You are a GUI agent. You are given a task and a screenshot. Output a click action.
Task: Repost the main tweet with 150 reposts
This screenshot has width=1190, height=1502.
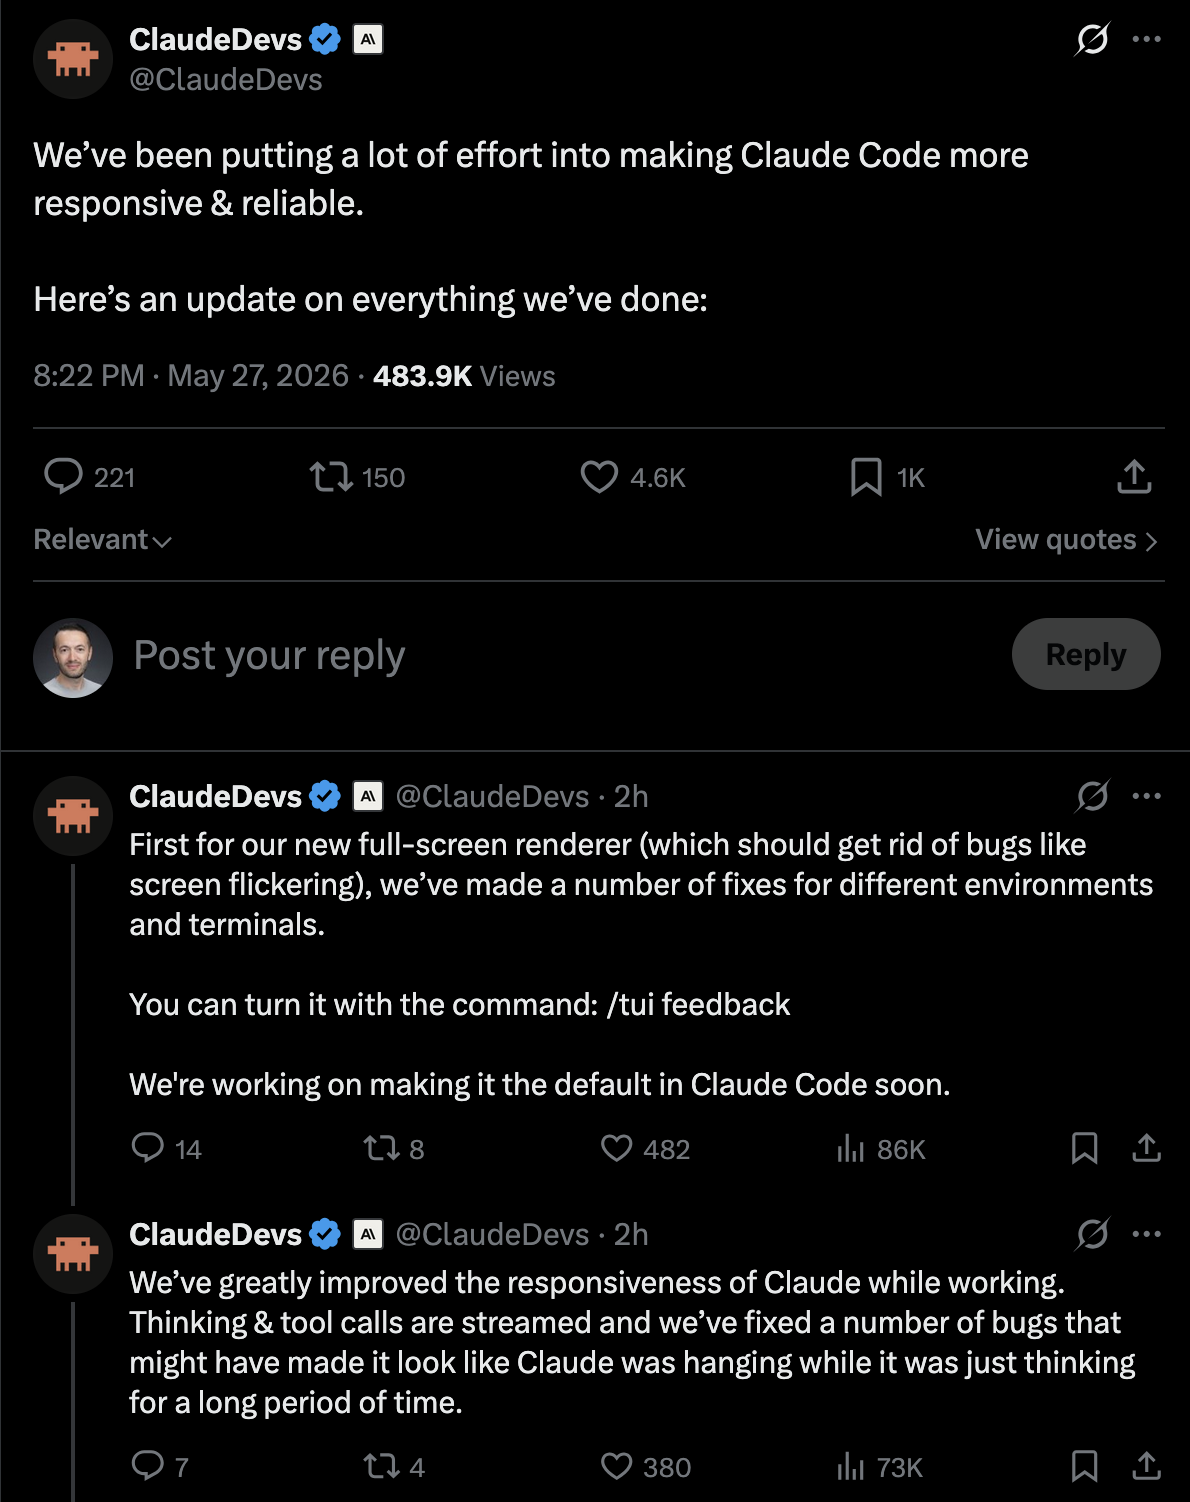point(357,477)
